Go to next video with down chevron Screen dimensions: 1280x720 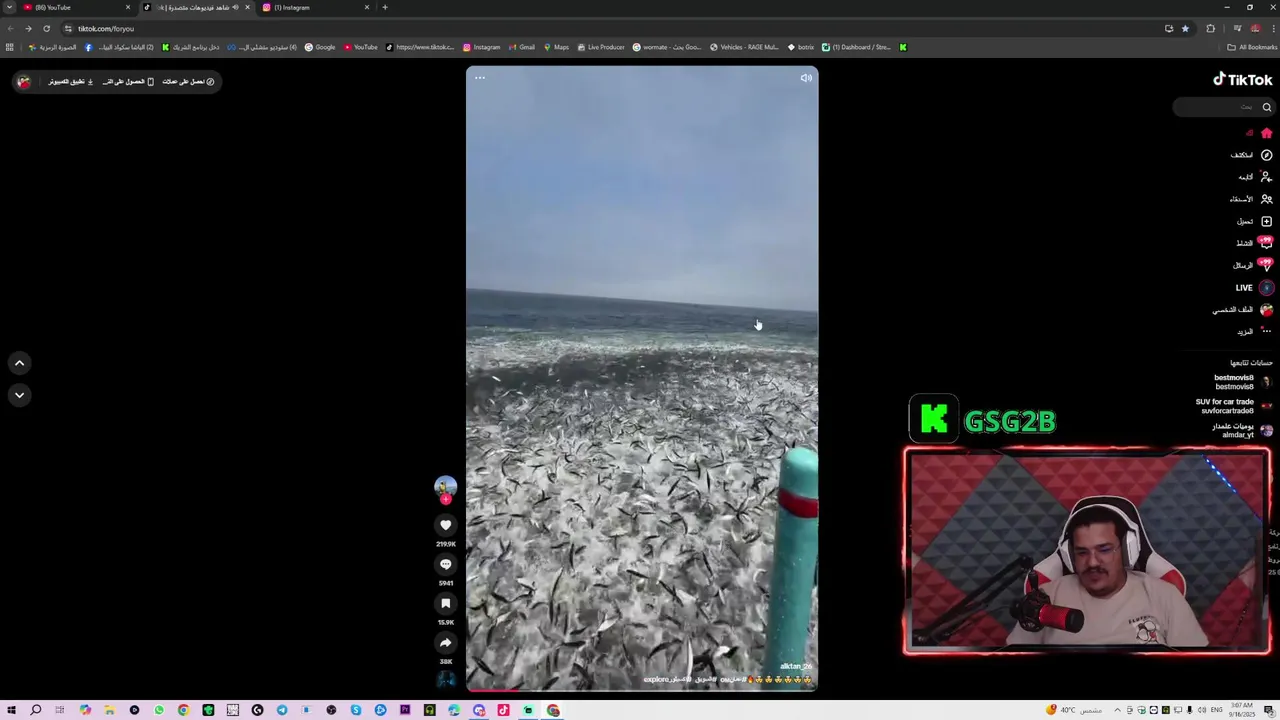click(19, 395)
